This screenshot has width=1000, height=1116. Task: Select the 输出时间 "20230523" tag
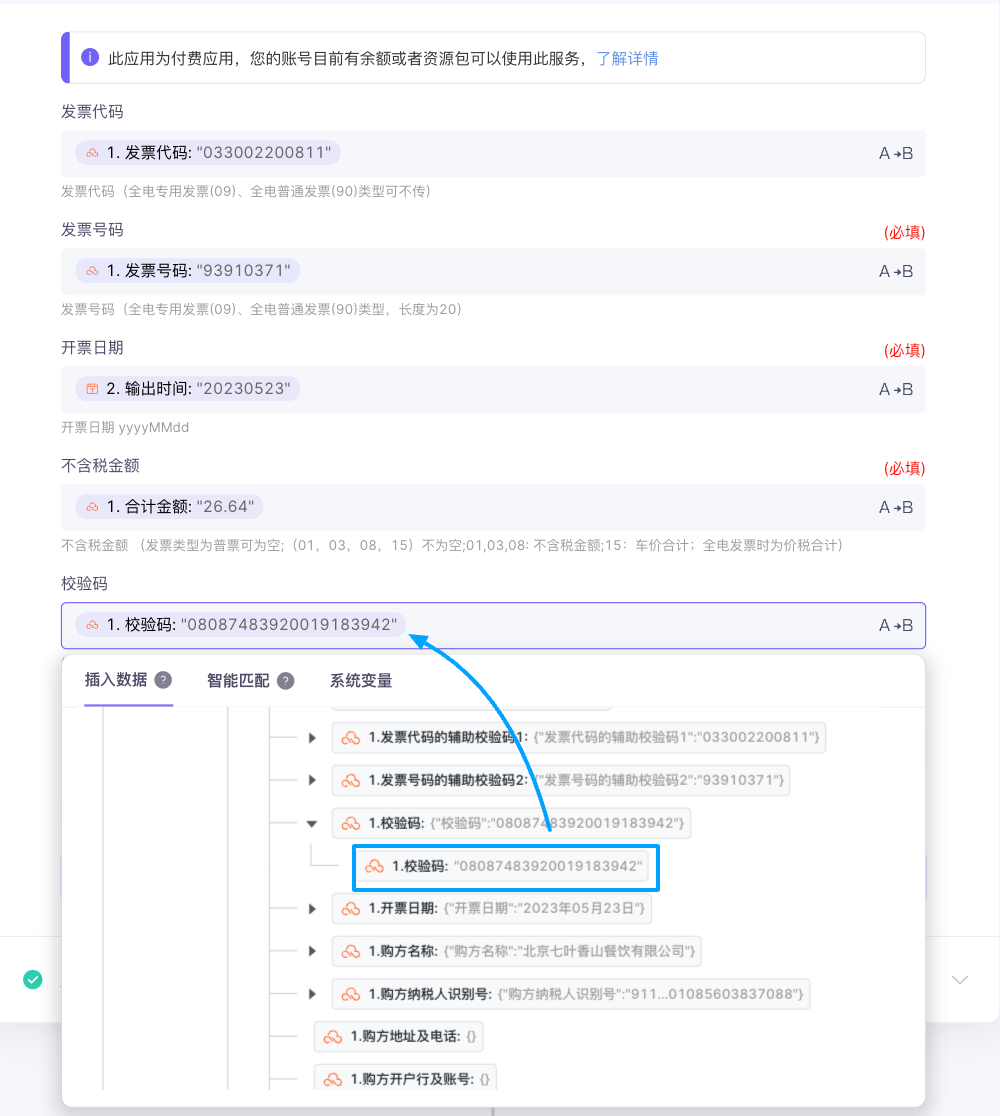click(188, 389)
